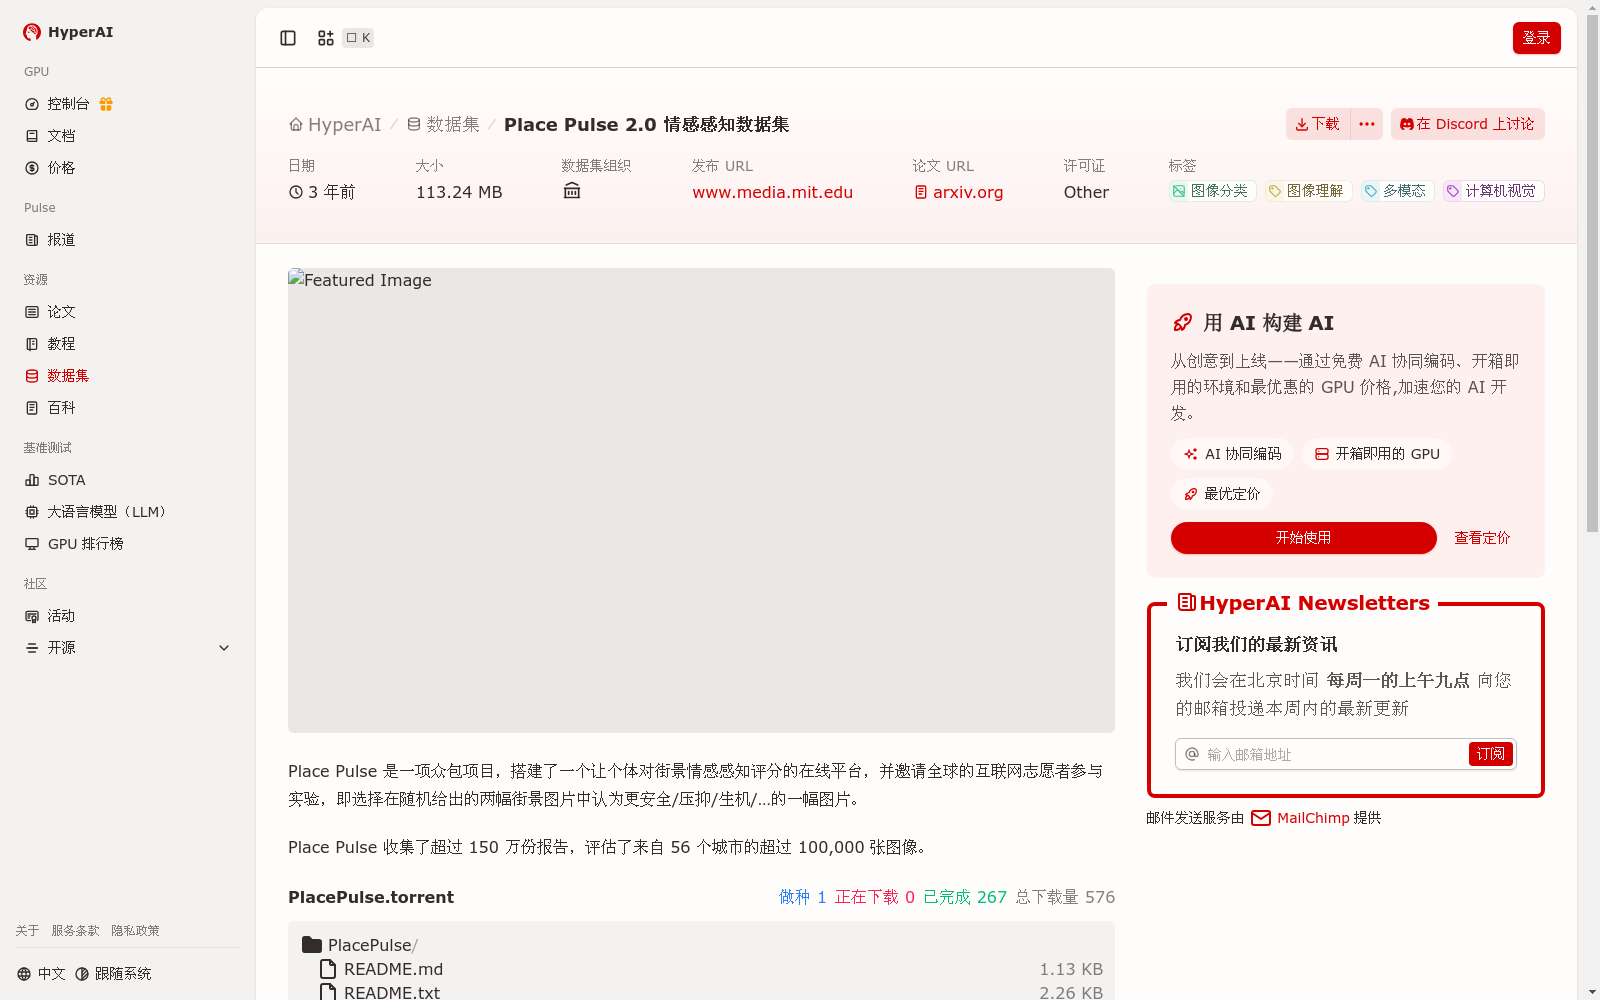Click the rocket icon by 用 AI 构建 AI
Screen dimensions: 1600x1000
[x=1182, y=323]
